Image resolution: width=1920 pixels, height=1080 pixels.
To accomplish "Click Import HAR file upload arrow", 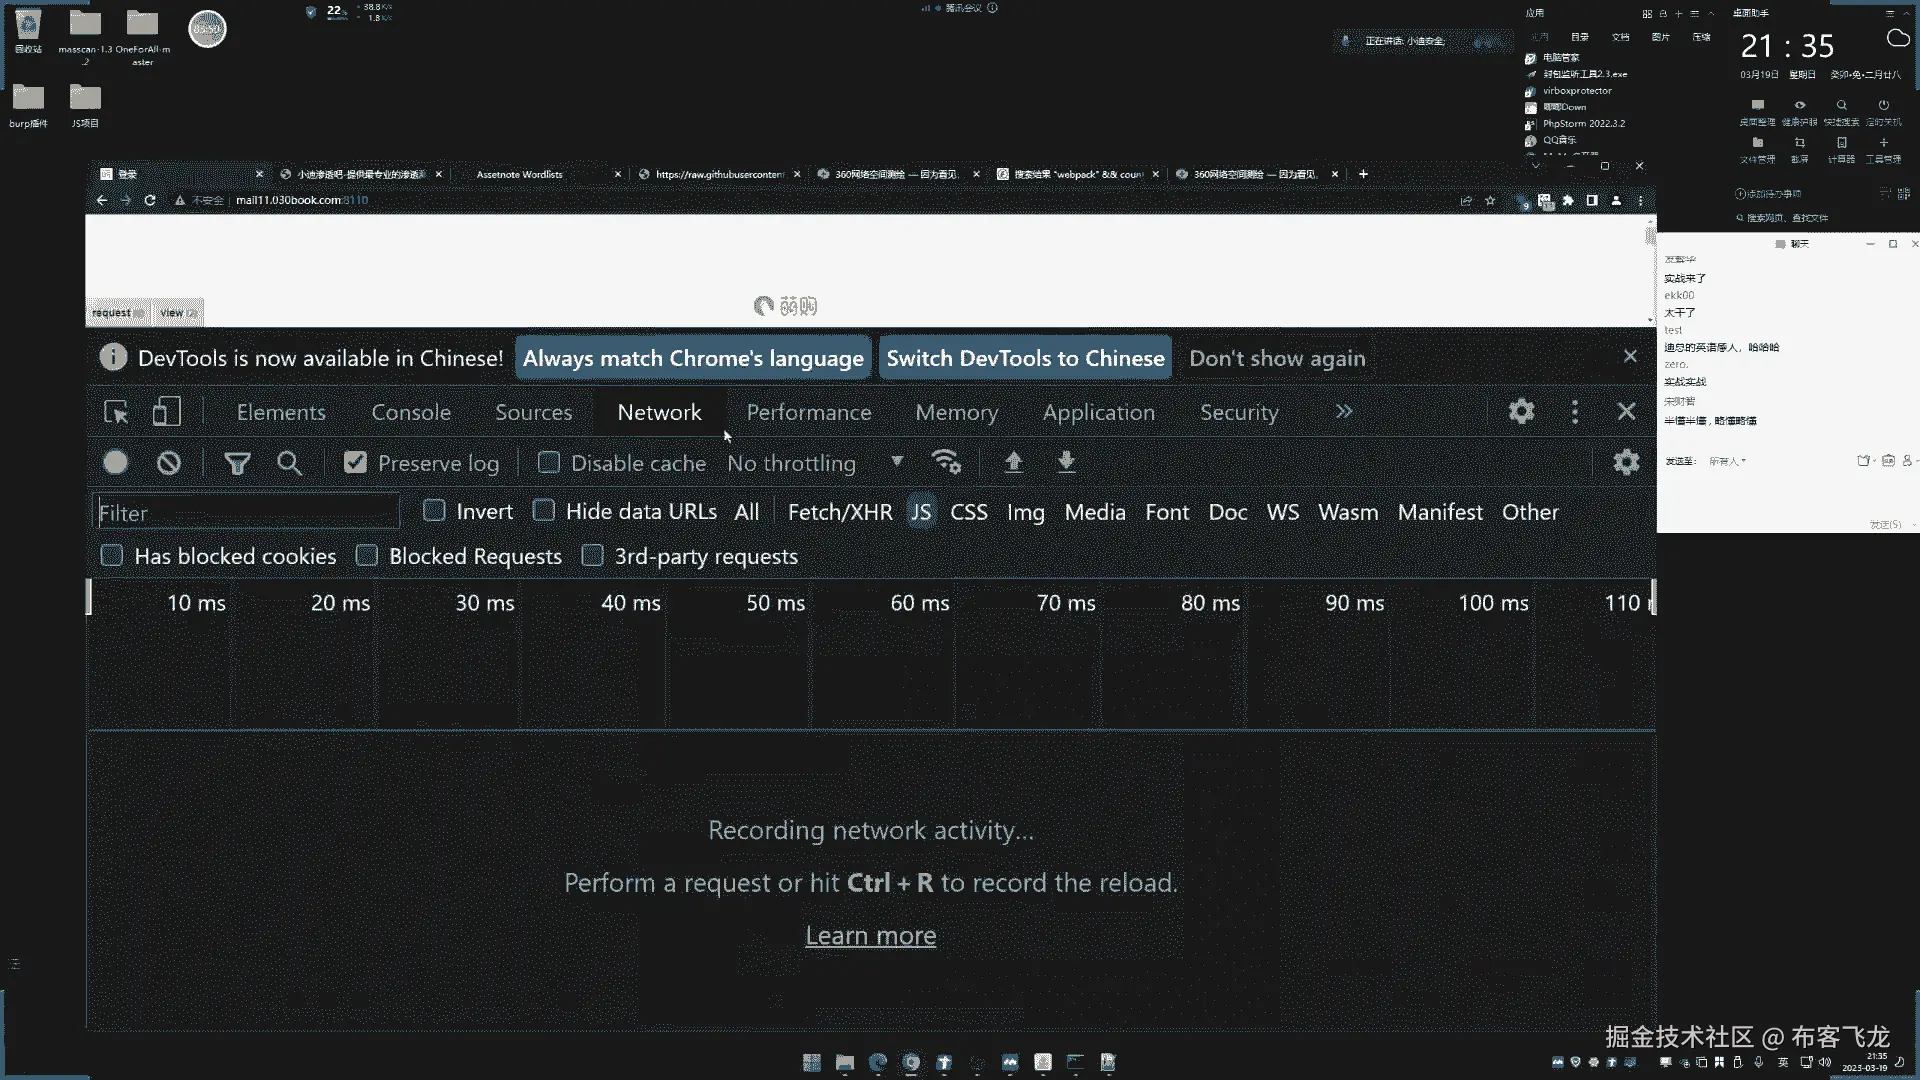I will (1013, 462).
